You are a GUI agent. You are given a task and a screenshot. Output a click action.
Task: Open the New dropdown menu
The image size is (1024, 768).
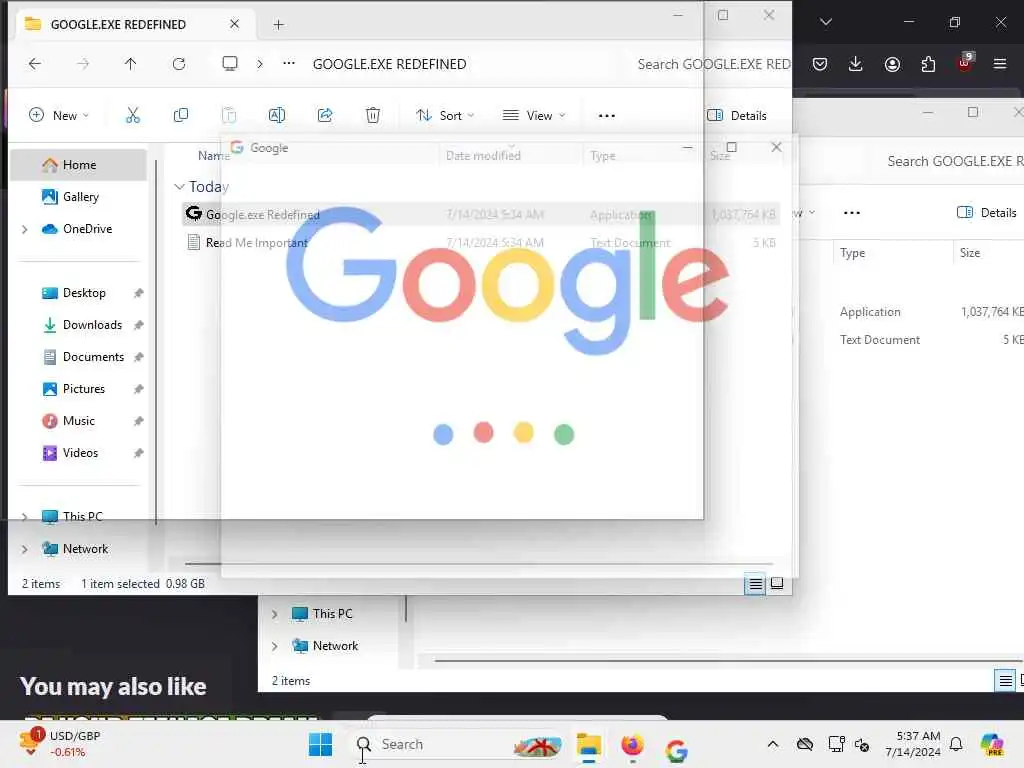pos(59,116)
